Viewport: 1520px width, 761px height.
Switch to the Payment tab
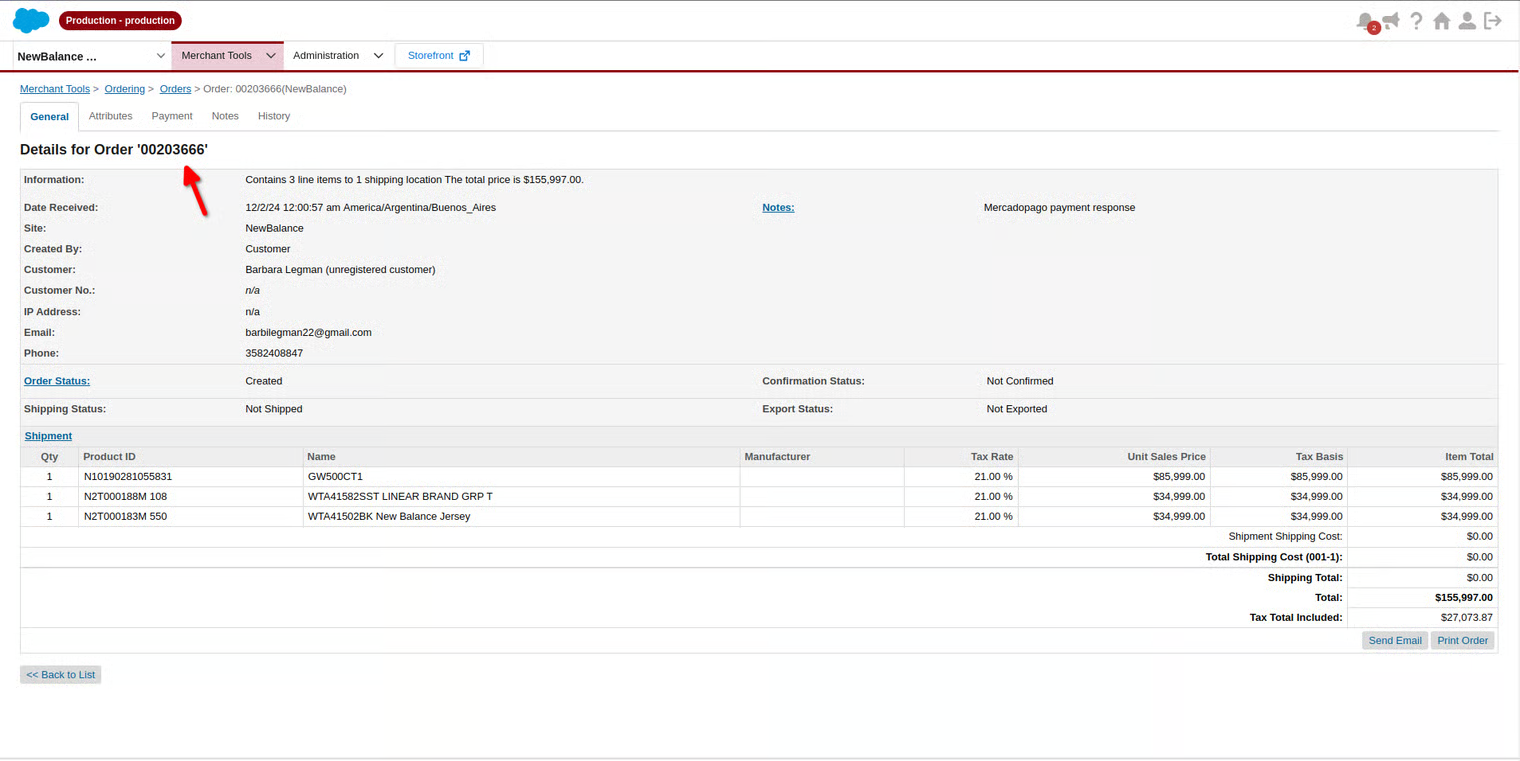click(x=172, y=116)
